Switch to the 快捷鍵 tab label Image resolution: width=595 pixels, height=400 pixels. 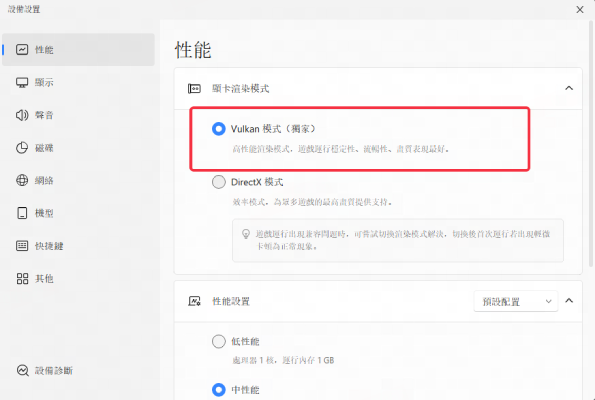coord(49,246)
